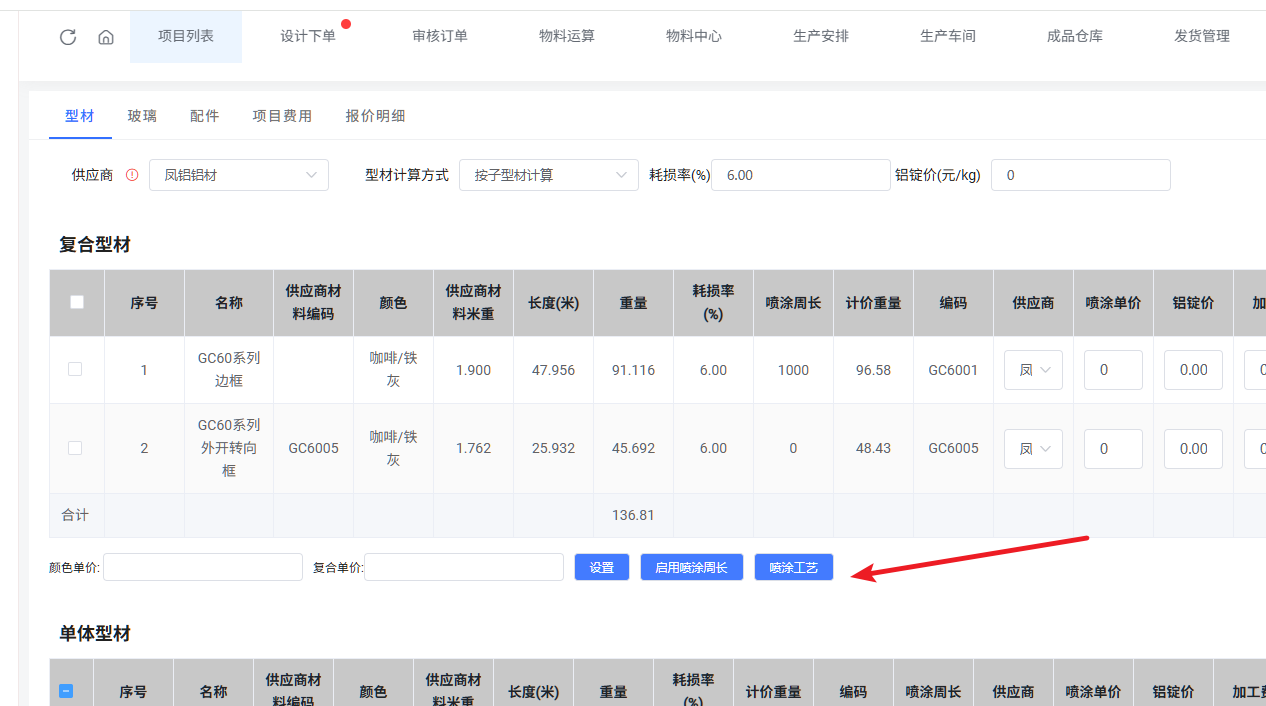Open row 2 supplier dropdown in table
Screen dimensions: 1266x706
1033,449
